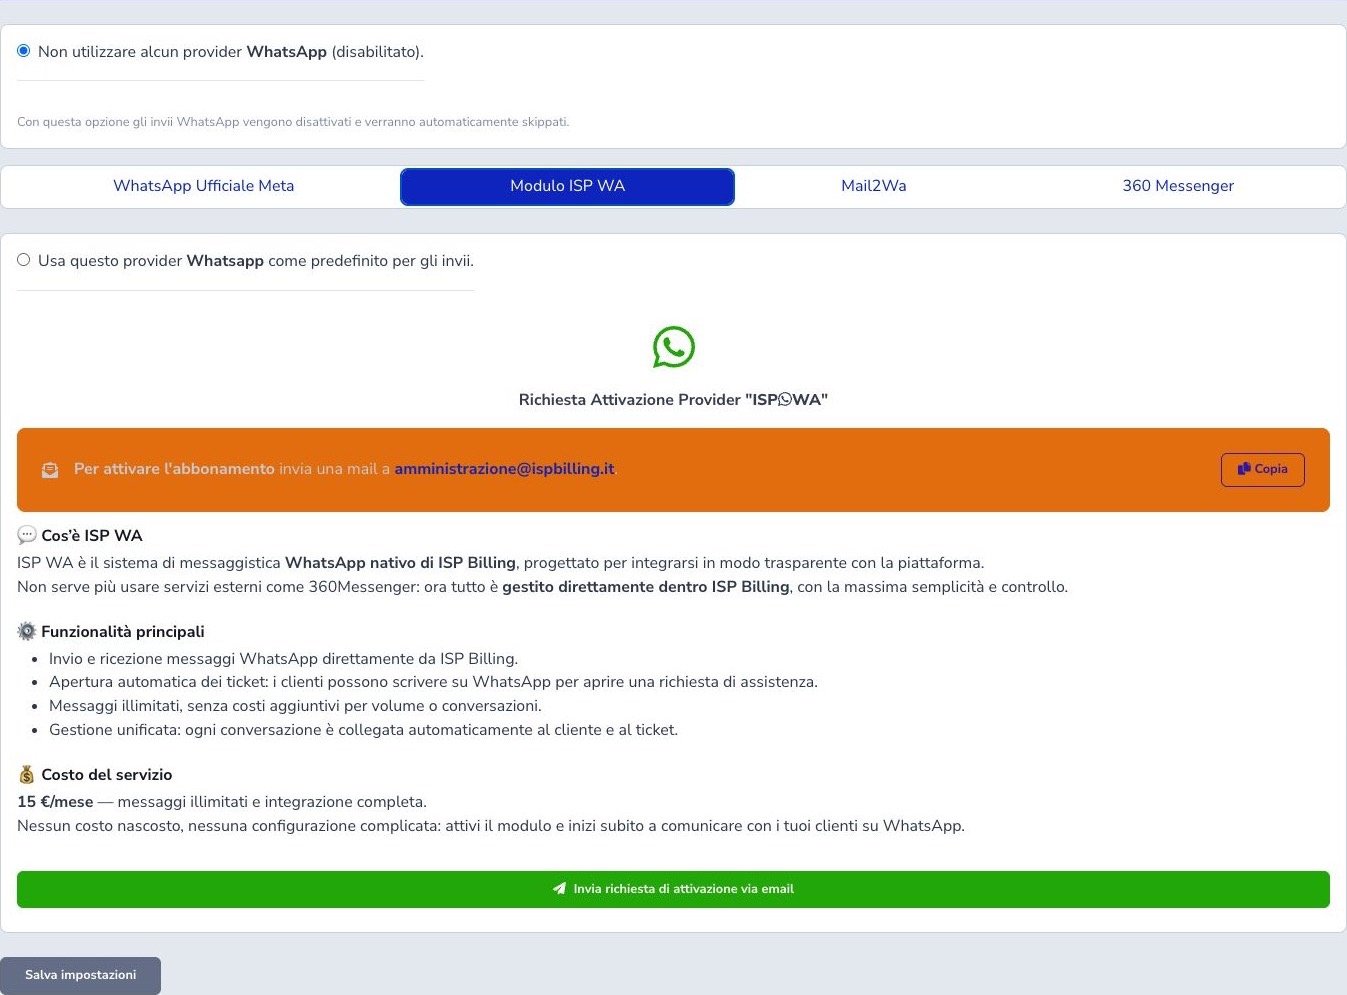Screen dimensions: 1347x995
Task: Click the large green WhatsApp logo icon
Action: tap(673, 347)
